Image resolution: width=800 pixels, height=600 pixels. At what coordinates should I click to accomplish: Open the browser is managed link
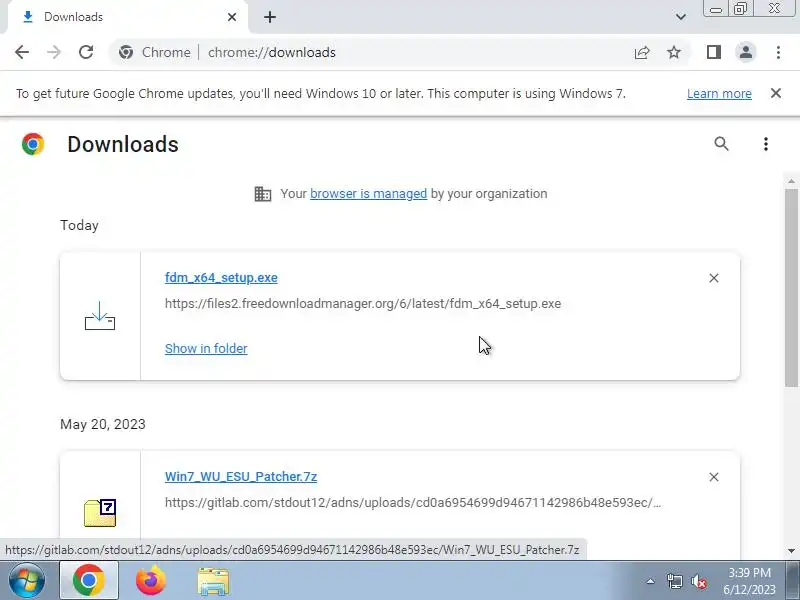pos(368,194)
